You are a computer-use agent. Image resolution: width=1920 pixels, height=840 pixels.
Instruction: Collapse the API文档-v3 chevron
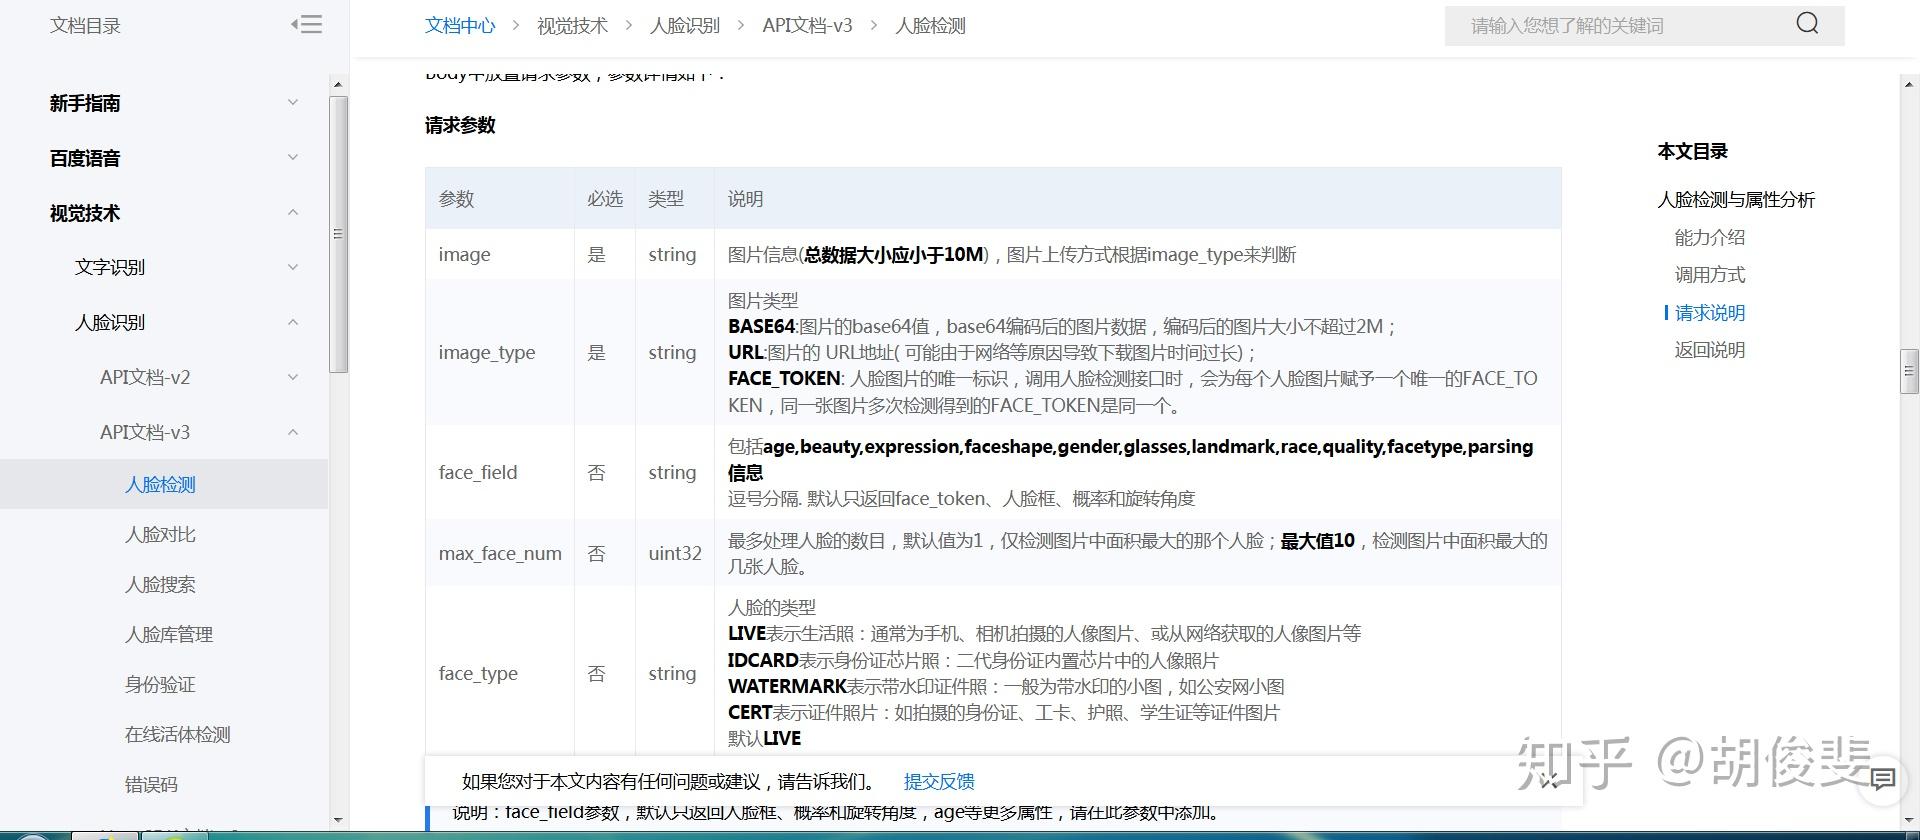pos(293,432)
